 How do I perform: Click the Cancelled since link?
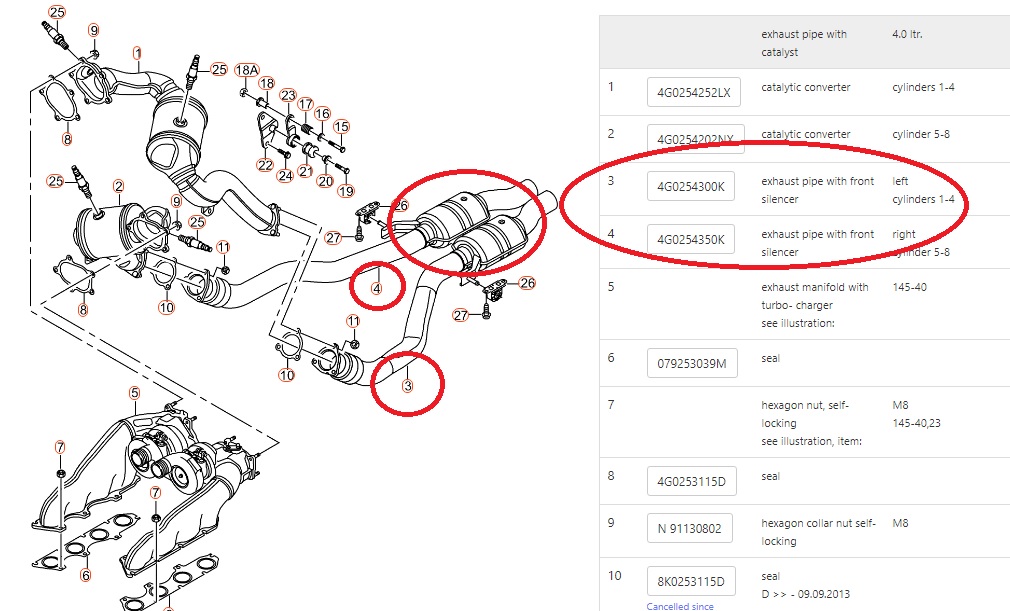coord(680,606)
